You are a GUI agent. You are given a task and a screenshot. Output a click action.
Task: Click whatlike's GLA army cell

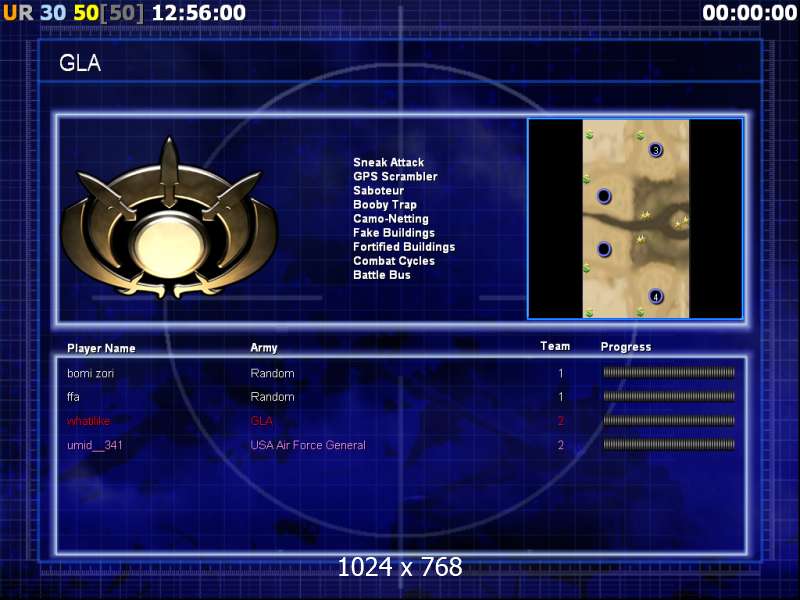click(x=261, y=421)
